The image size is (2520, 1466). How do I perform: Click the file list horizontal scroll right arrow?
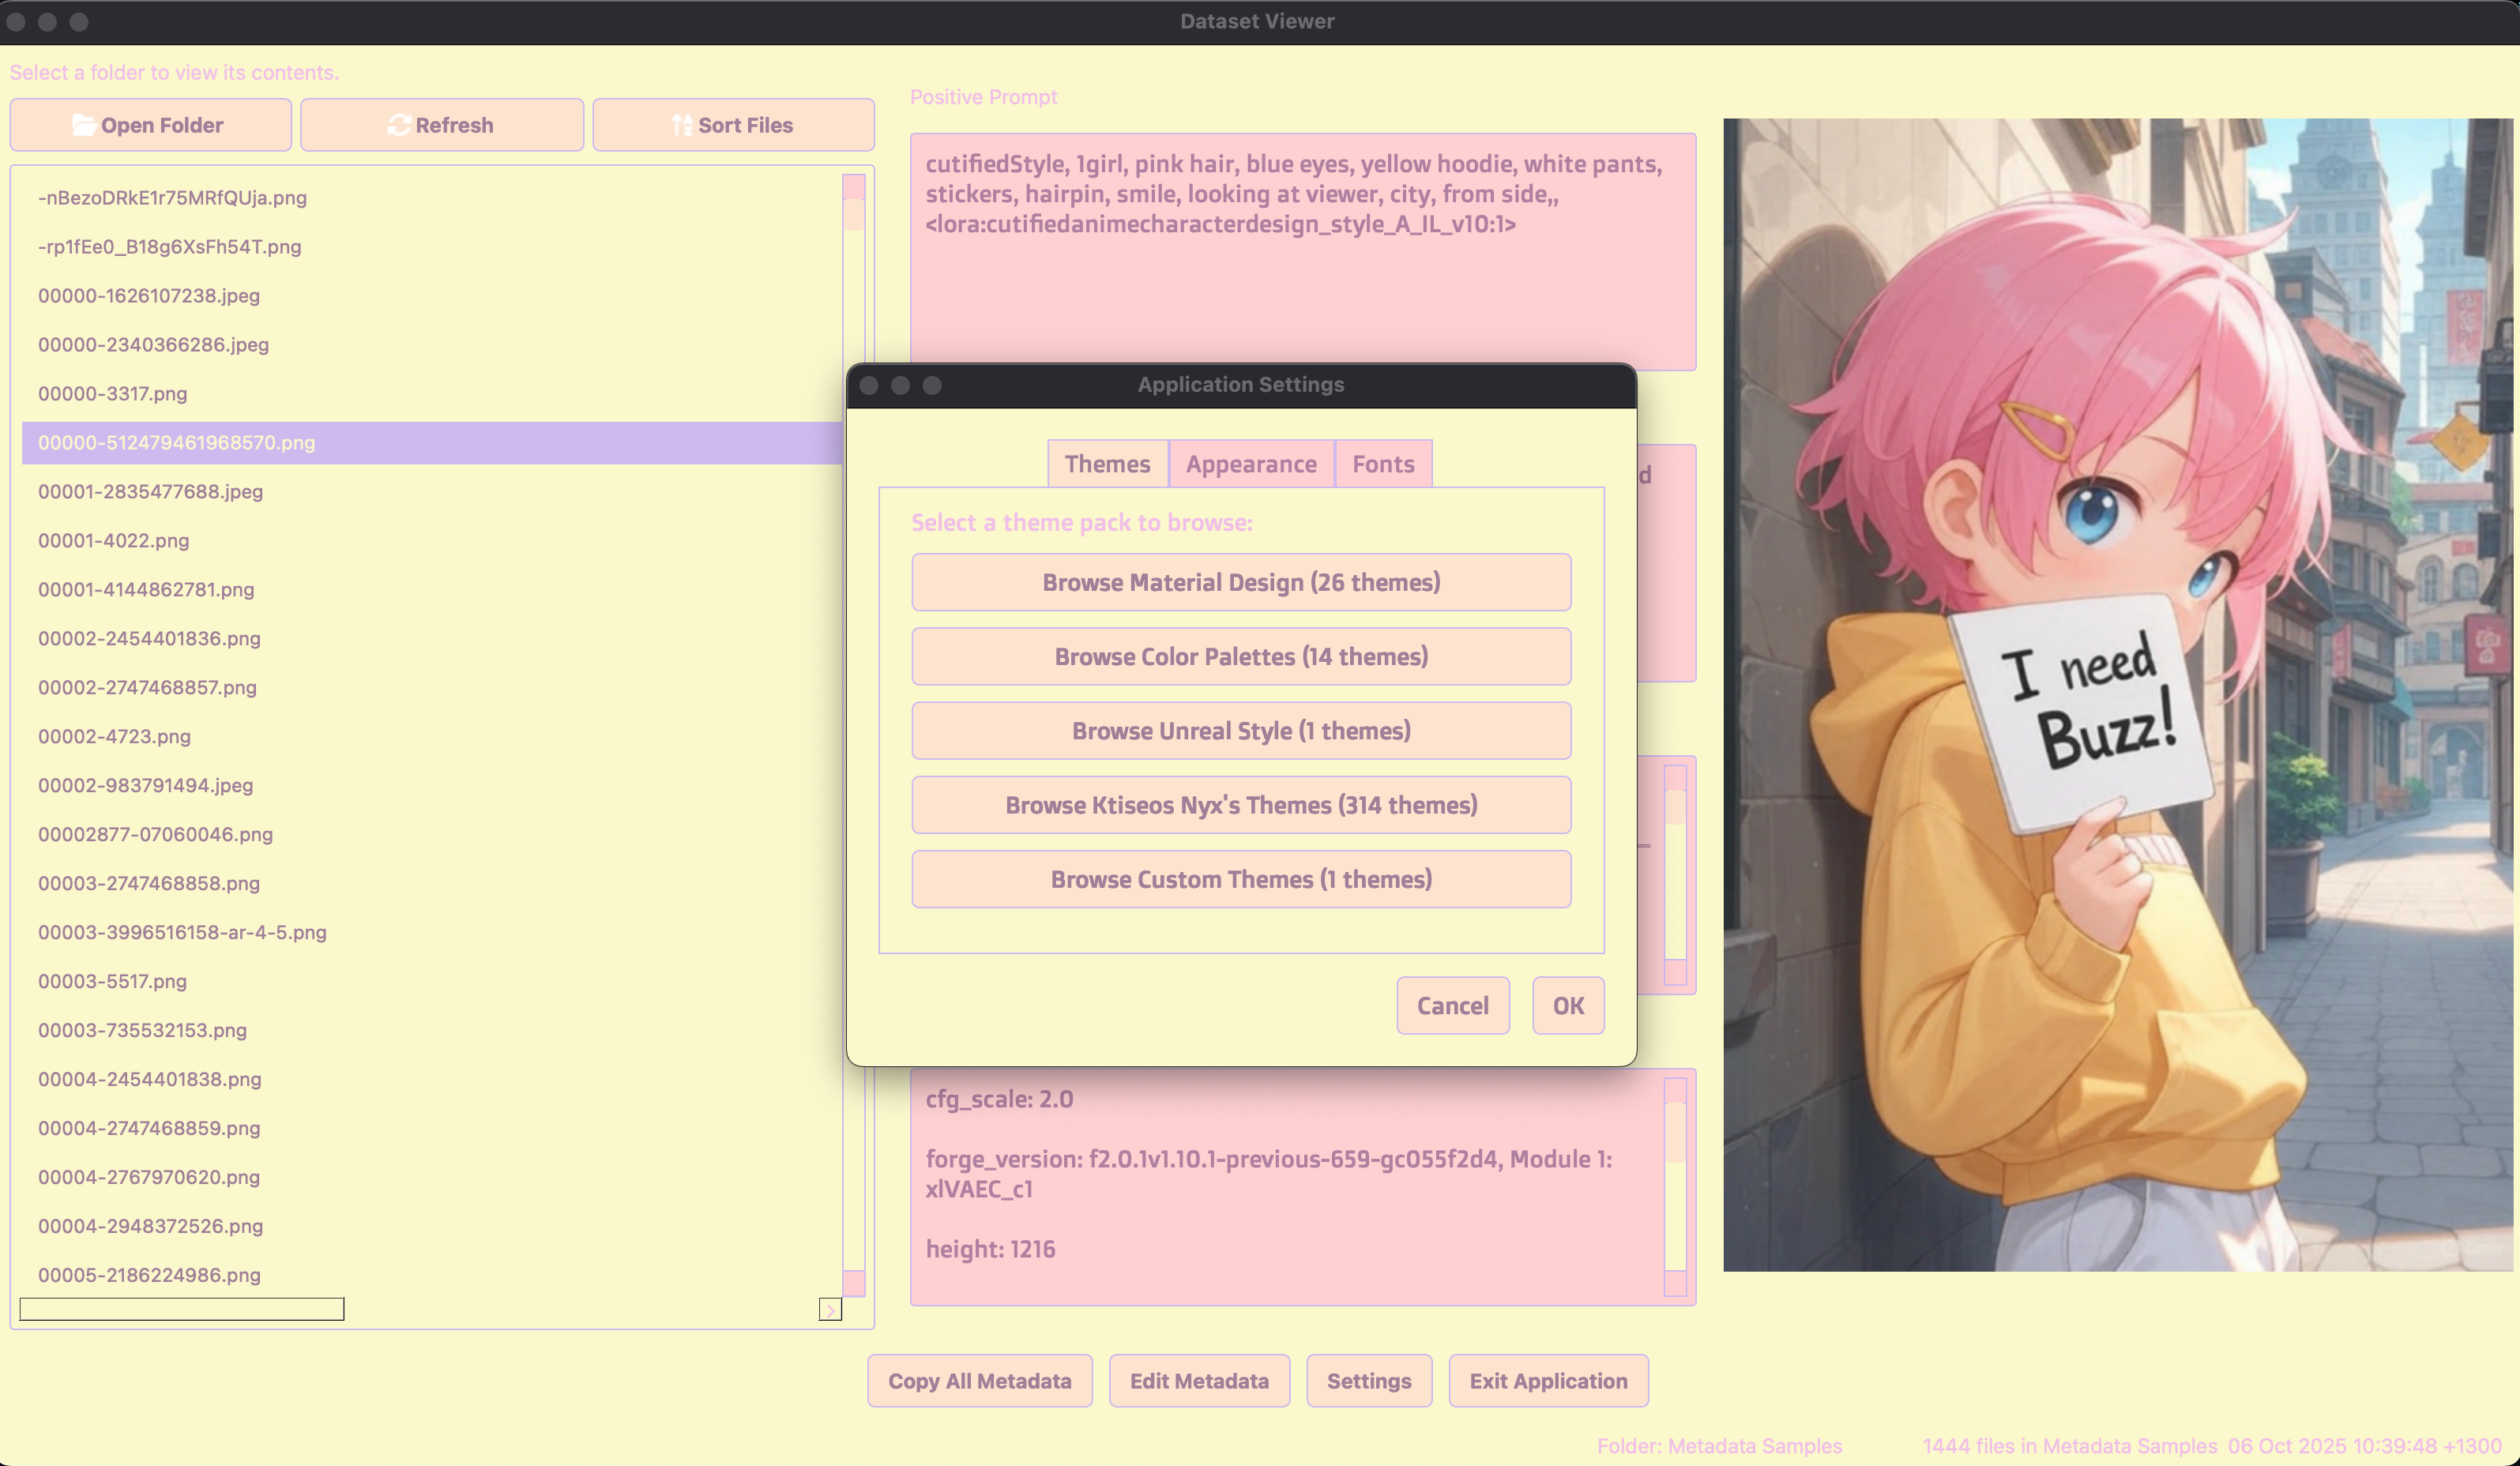coord(829,1309)
